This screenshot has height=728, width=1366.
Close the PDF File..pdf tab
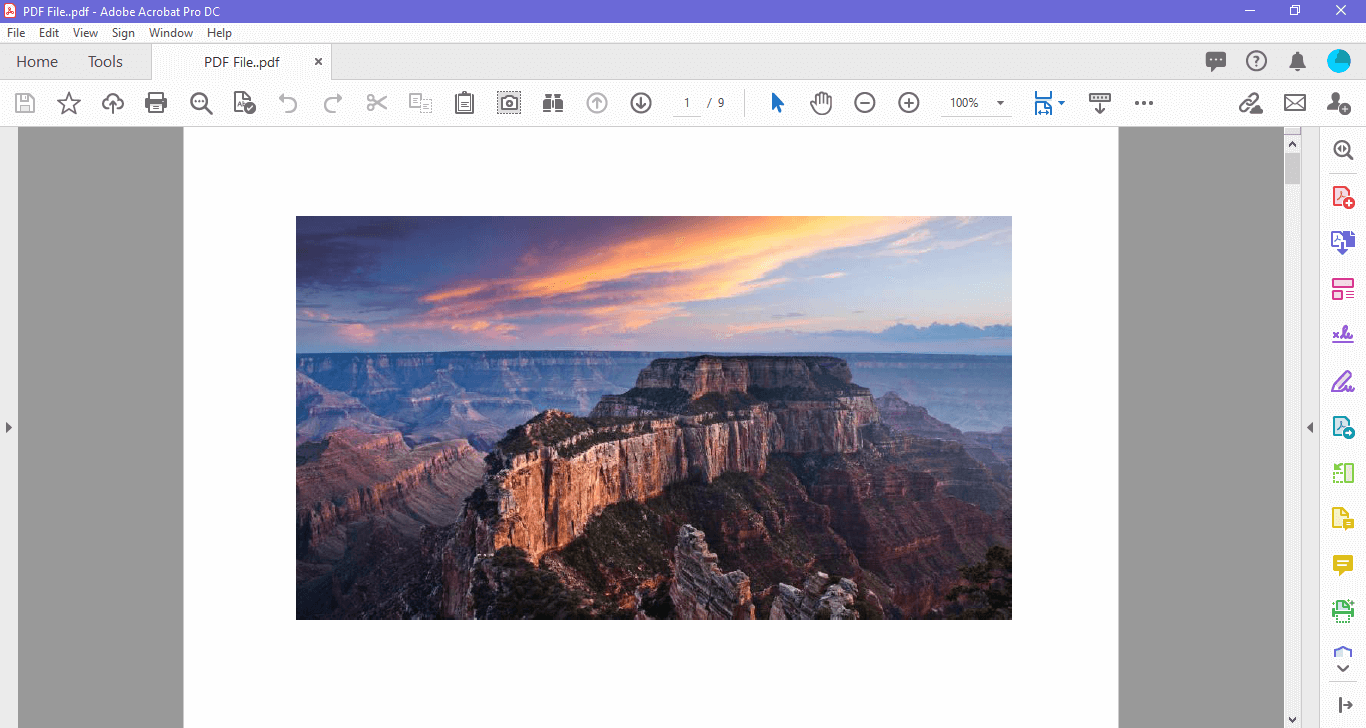(x=318, y=62)
